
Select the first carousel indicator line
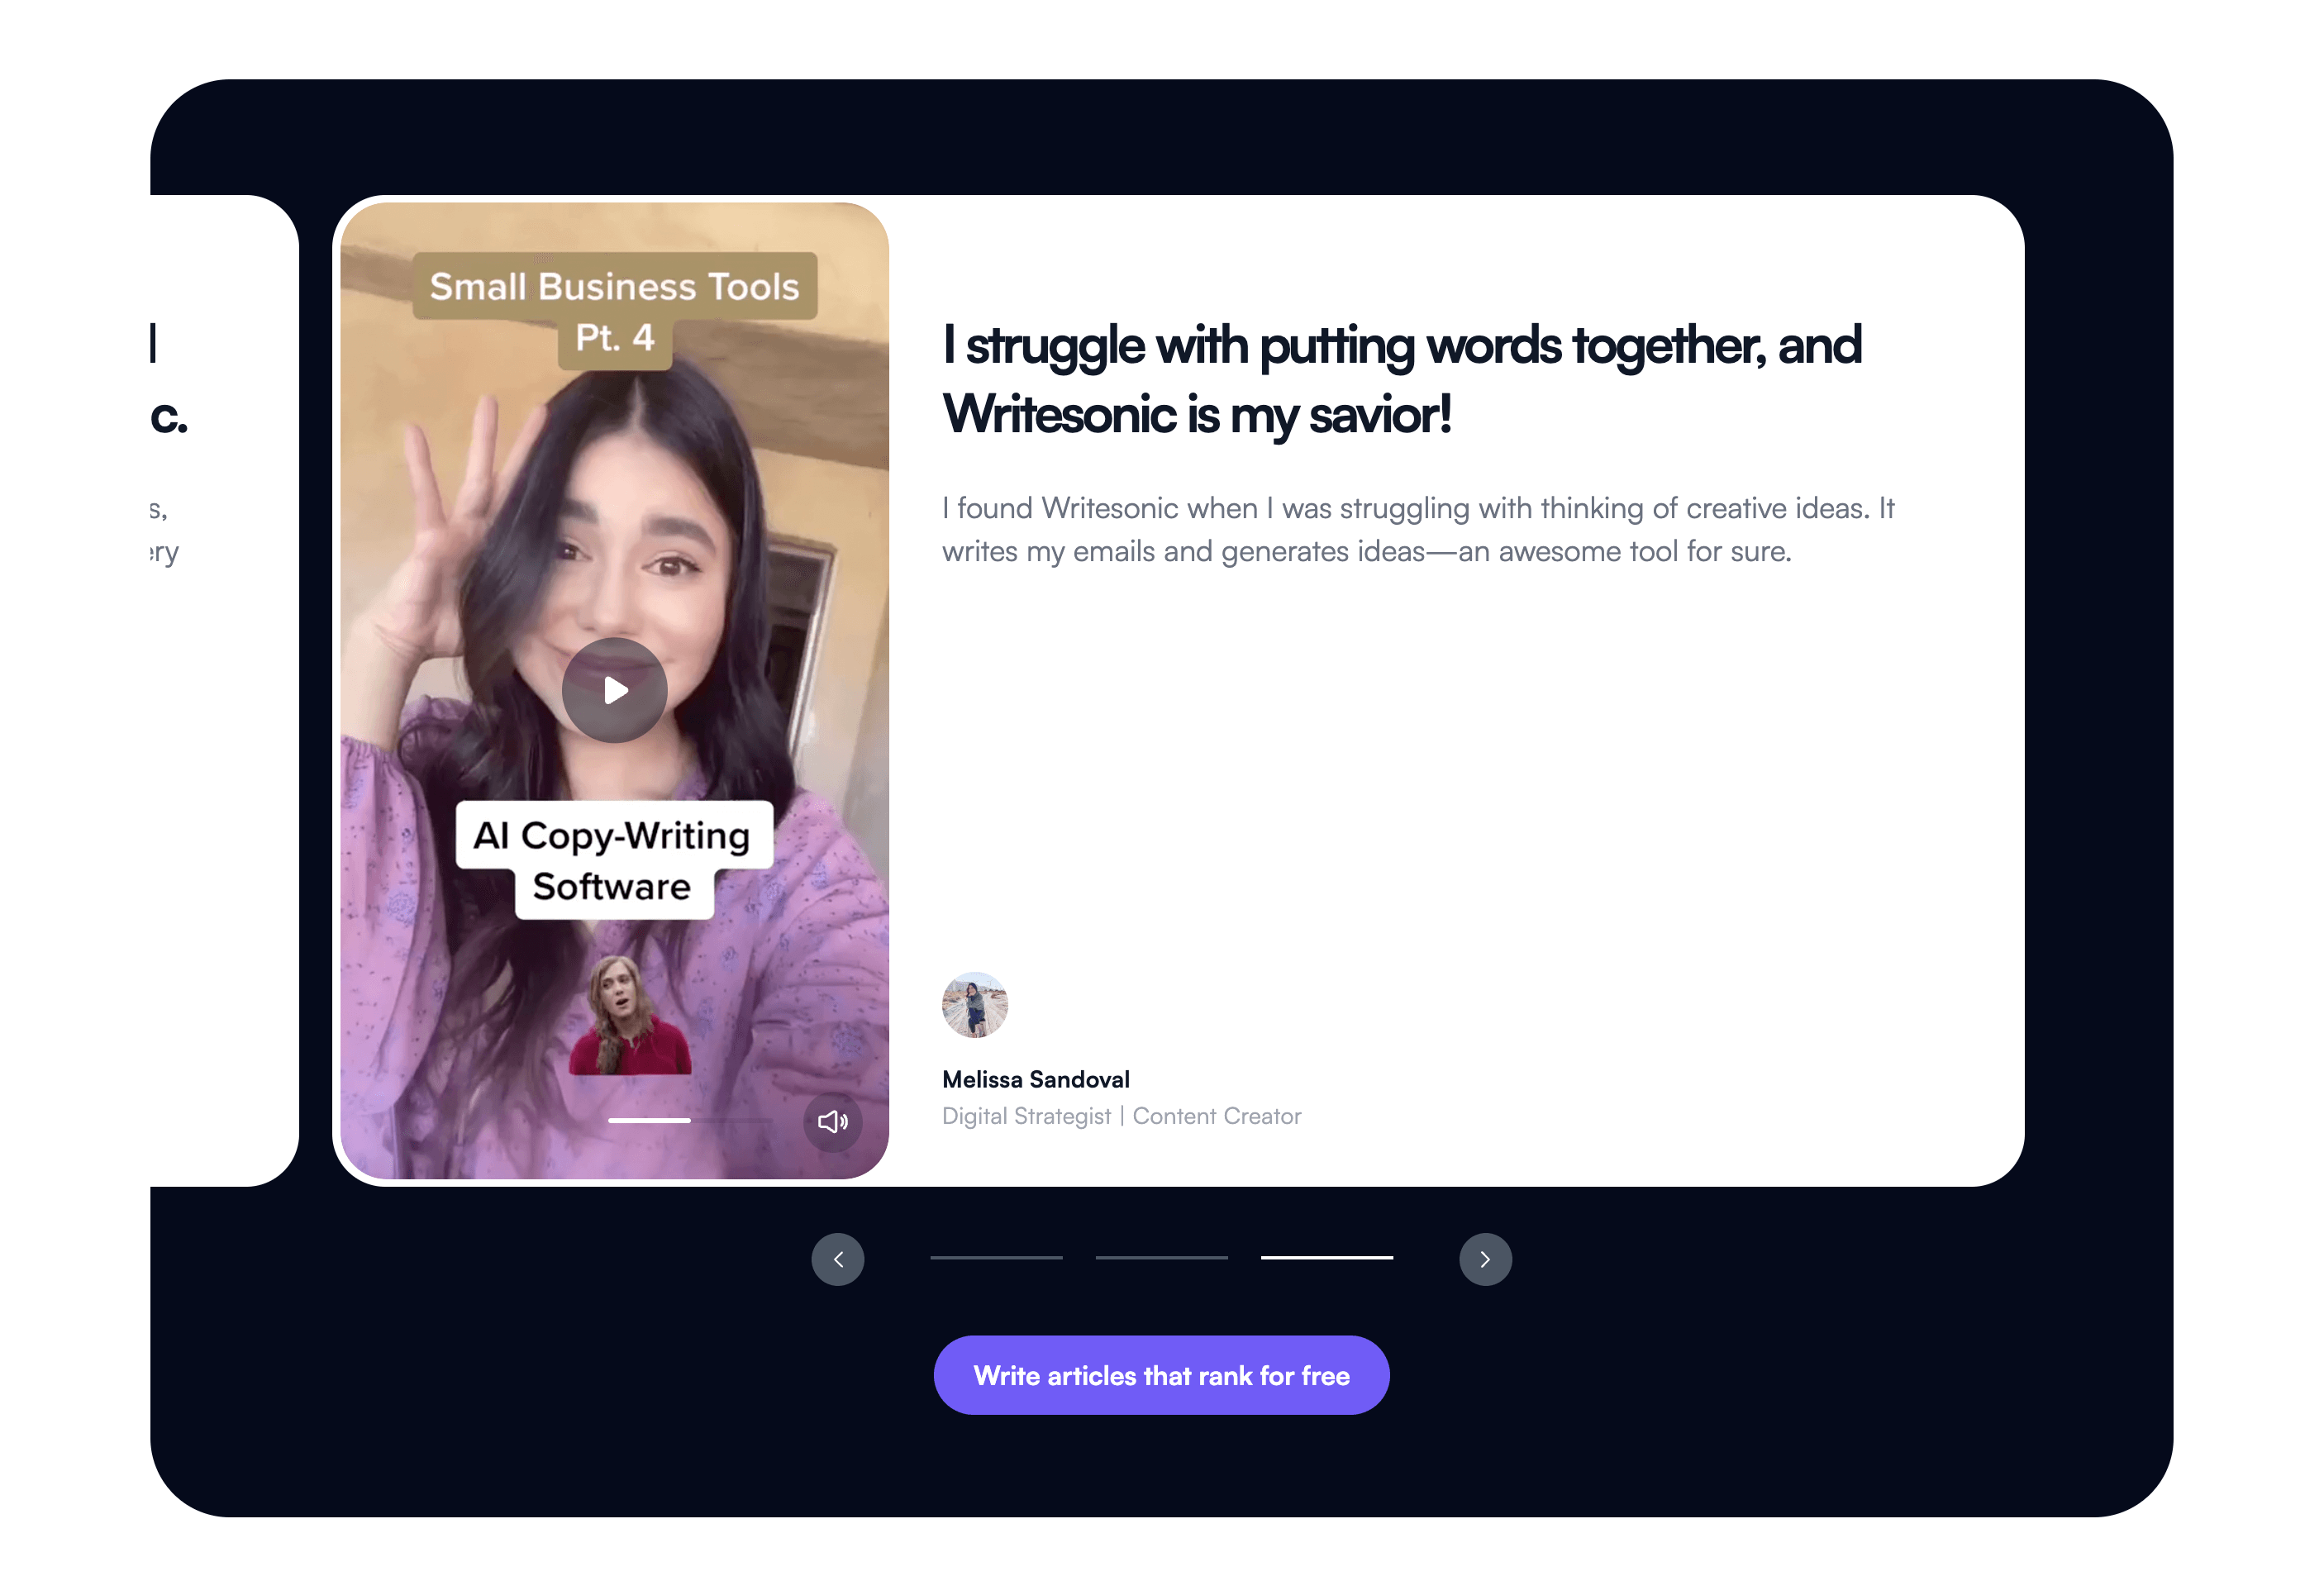pos(995,1258)
